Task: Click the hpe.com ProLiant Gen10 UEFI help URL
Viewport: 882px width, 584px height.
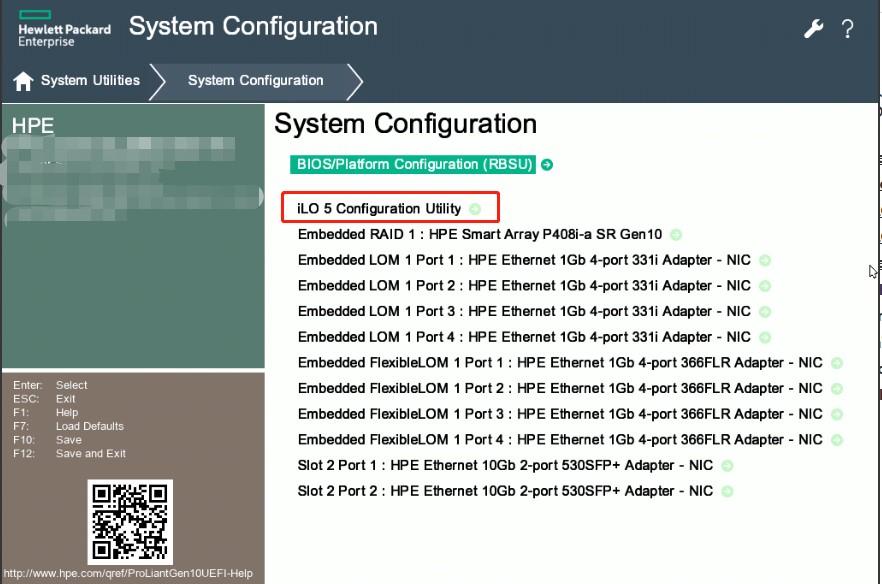Action: (x=128, y=574)
